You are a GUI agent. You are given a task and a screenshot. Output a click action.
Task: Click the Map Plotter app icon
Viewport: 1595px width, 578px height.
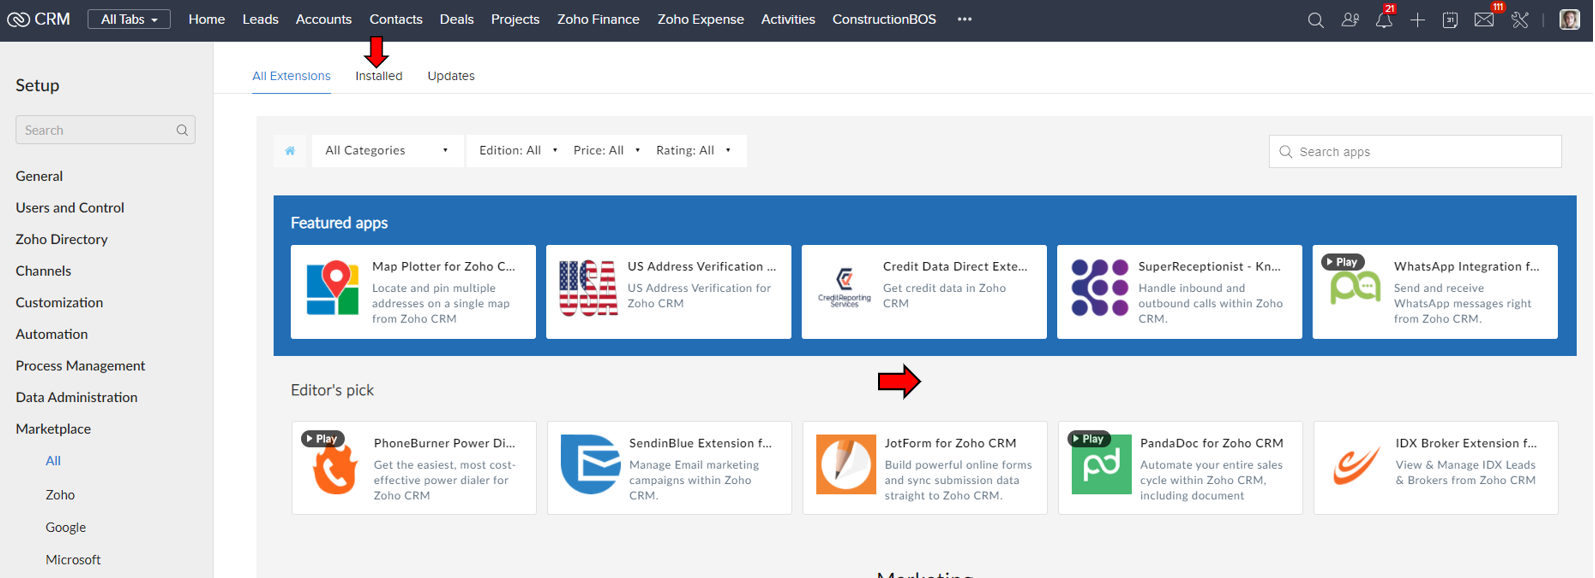pos(333,289)
